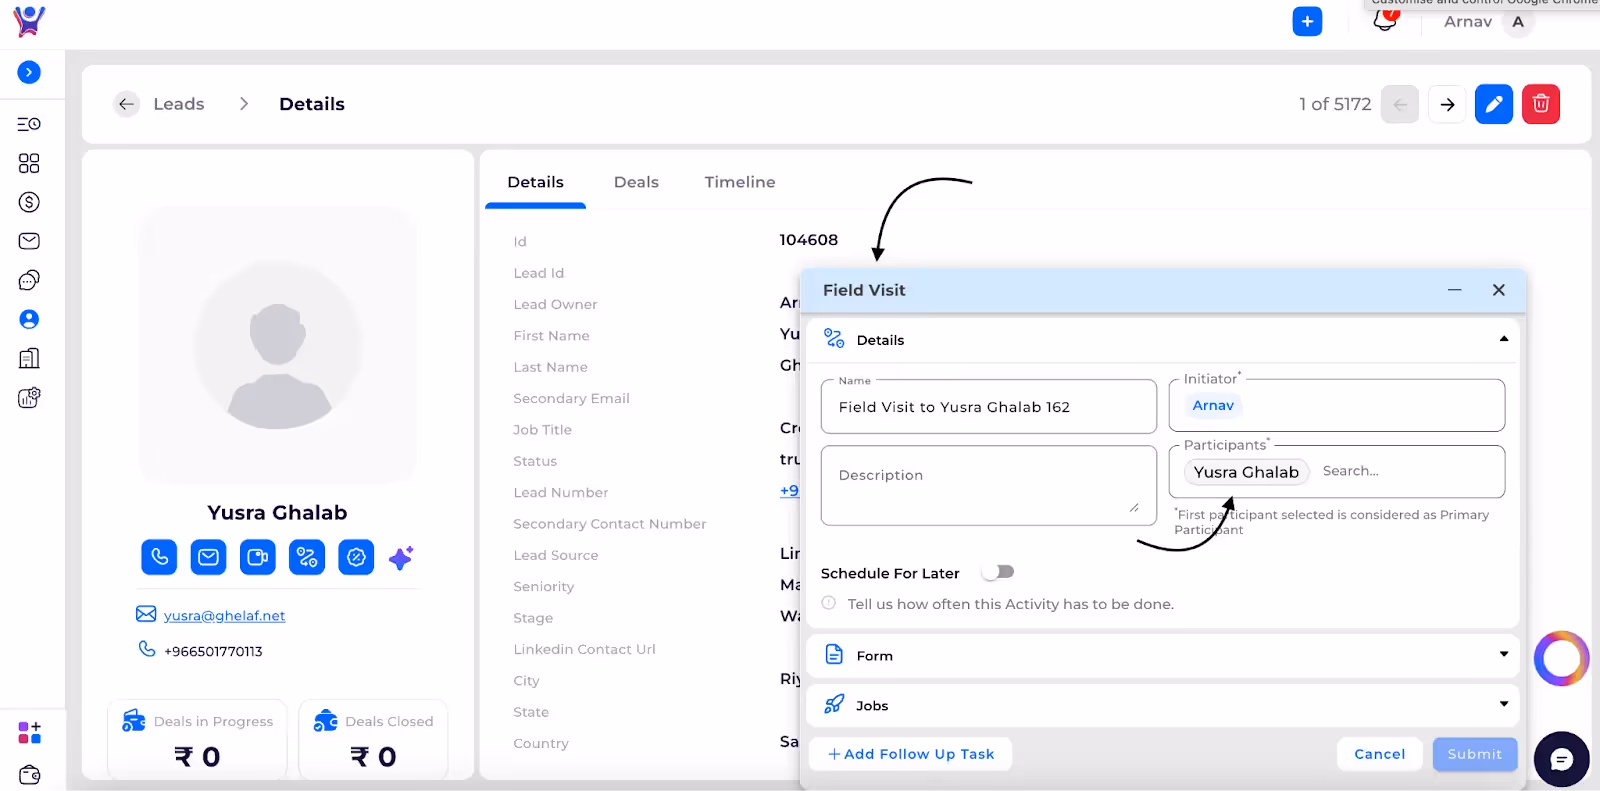Open the dollar deals icon in the sidebar

(x=29, y=202)
